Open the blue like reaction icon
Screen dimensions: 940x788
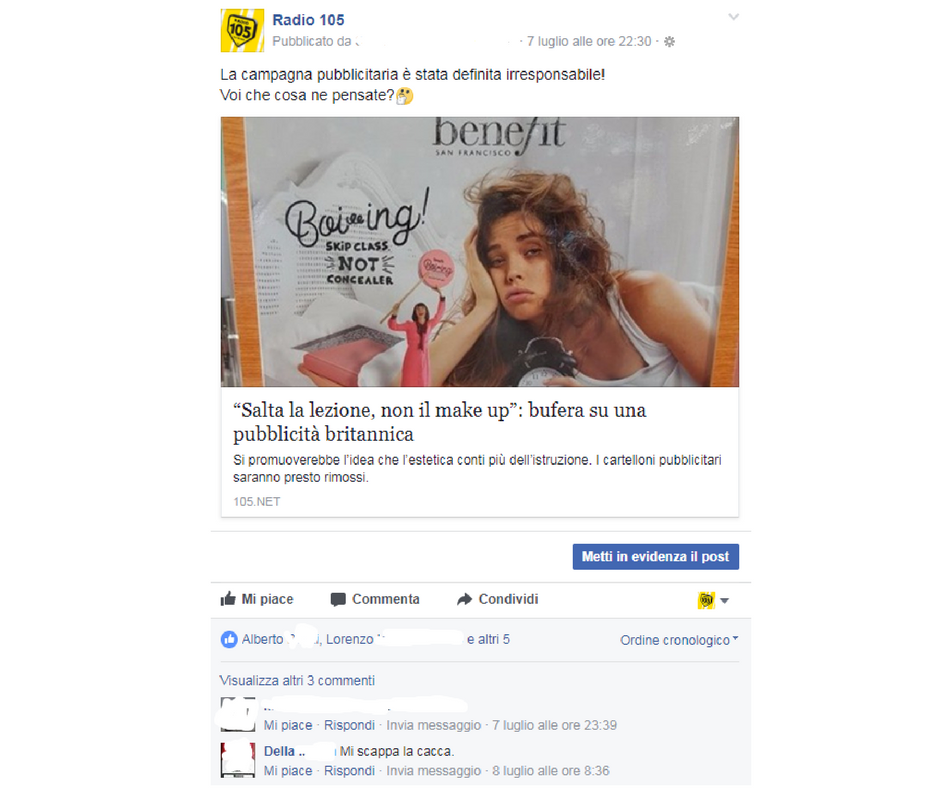(x=229, y=639)
